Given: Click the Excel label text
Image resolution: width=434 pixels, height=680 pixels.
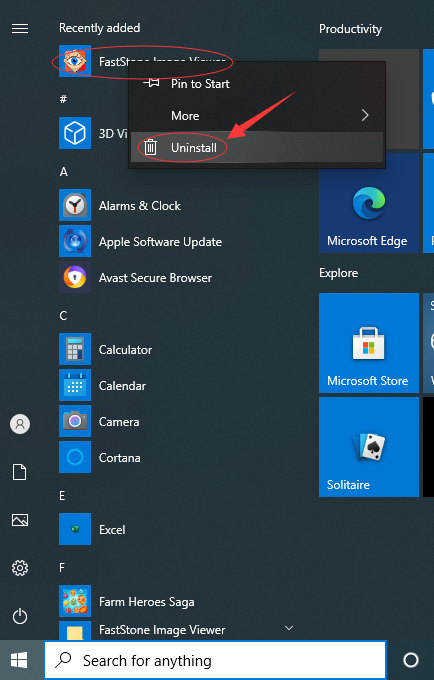Looking at the screenshot, I should (x=112, y=530).
